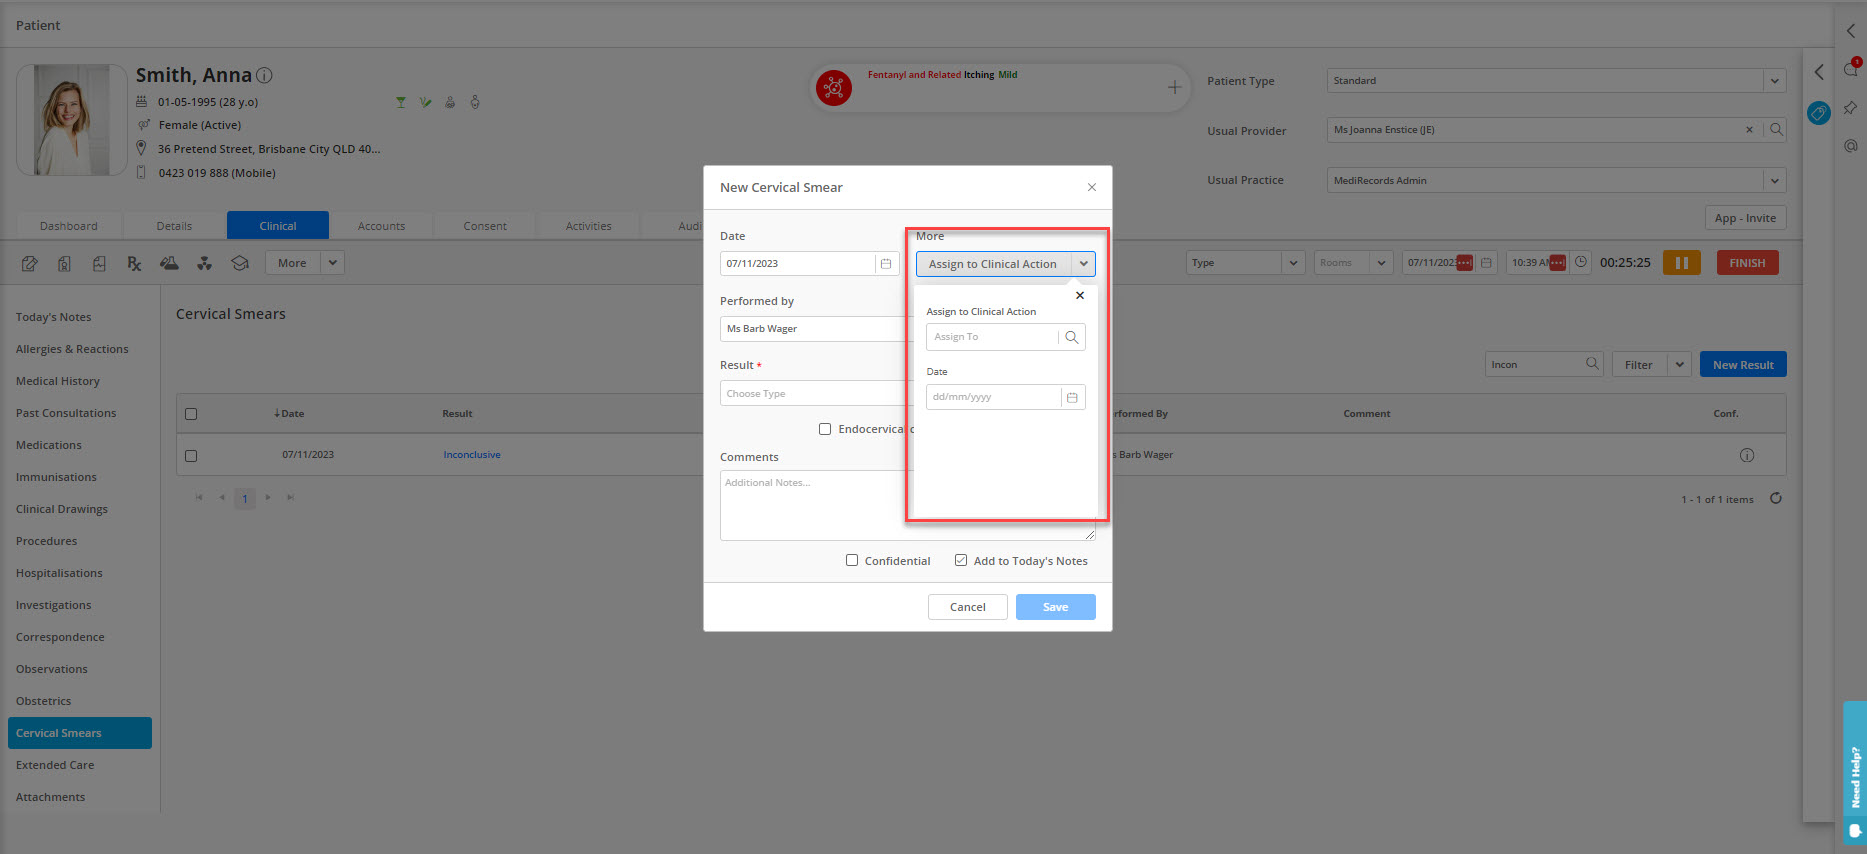Open the consultation Type dropdown

point(1245,263)
